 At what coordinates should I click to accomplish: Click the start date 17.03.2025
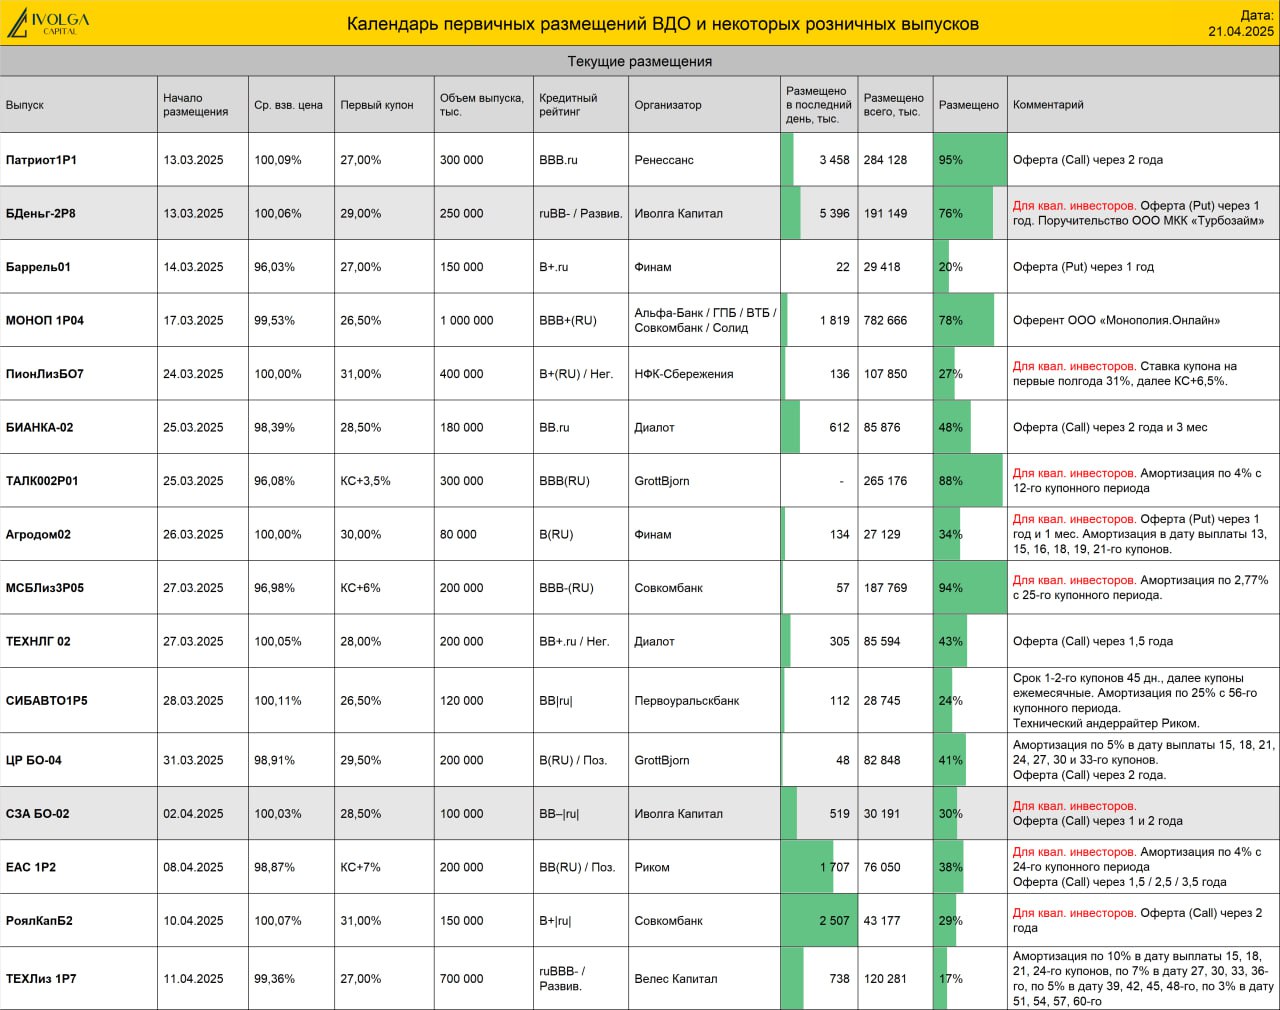tap(194, 321)
